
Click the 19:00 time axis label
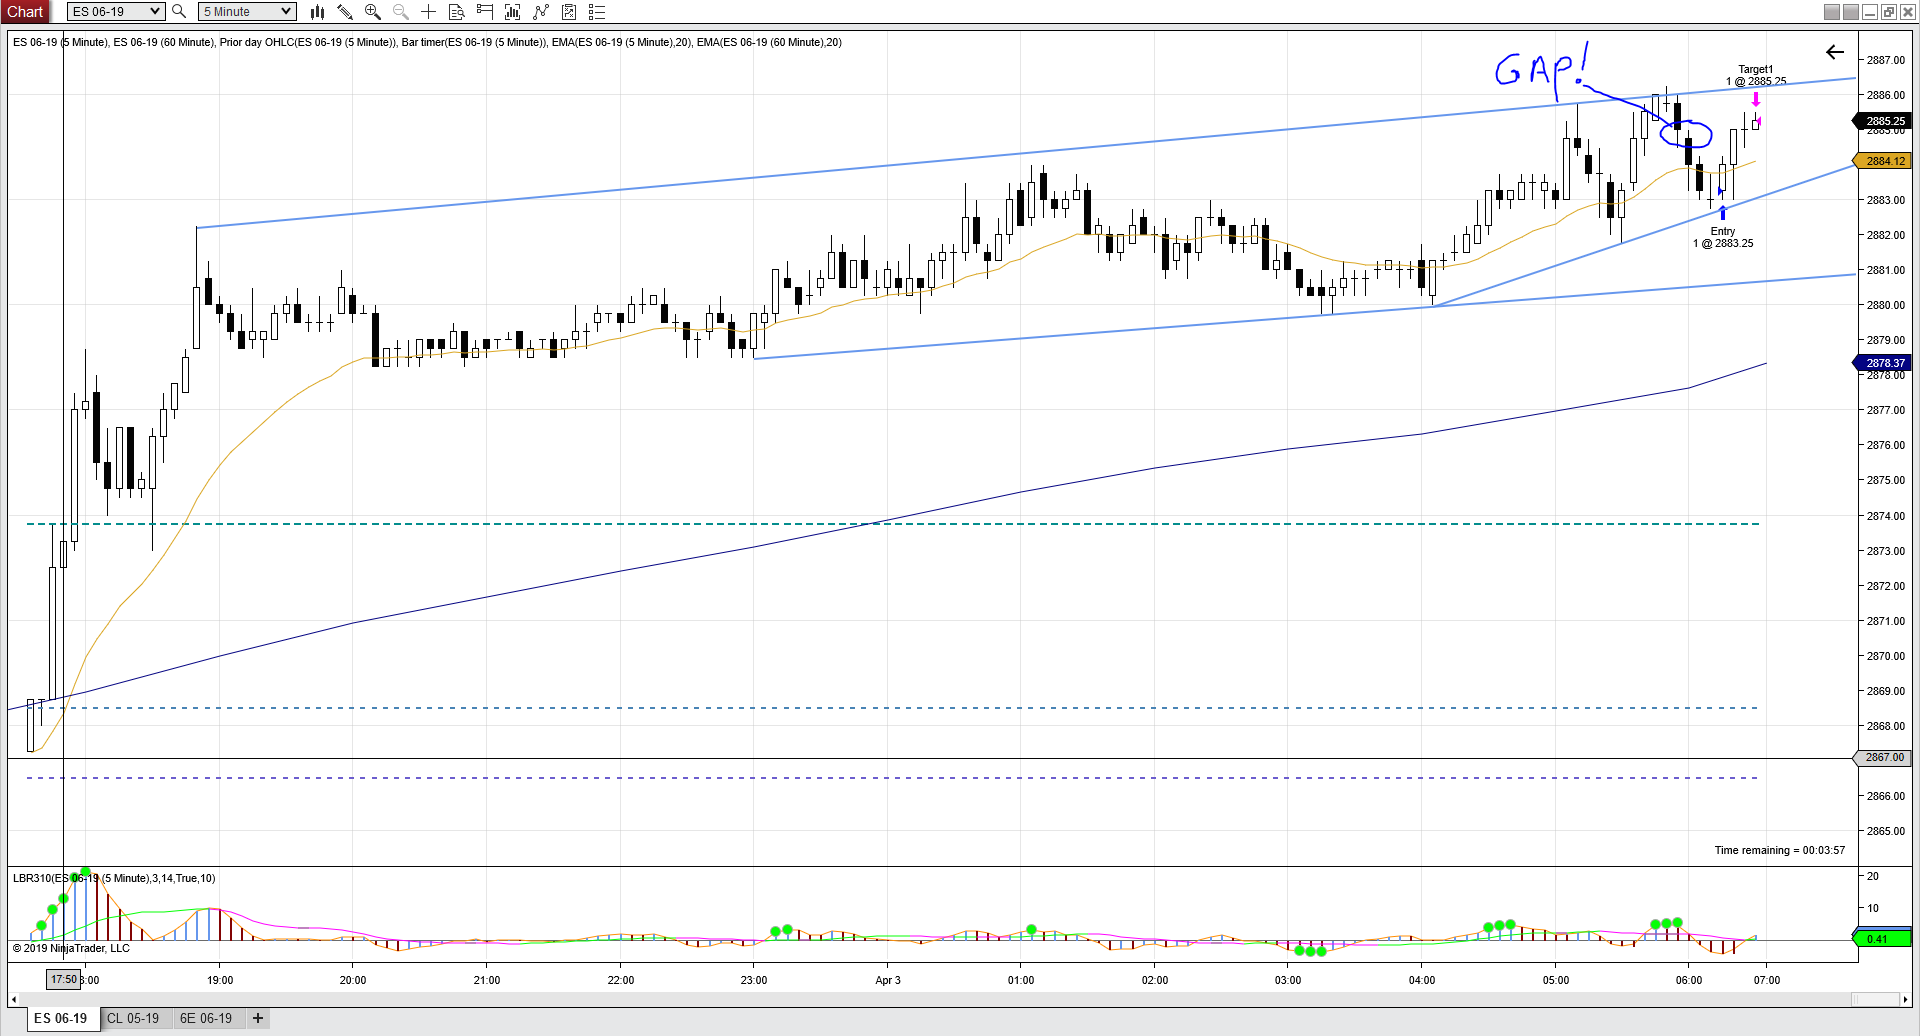(220, 980)
